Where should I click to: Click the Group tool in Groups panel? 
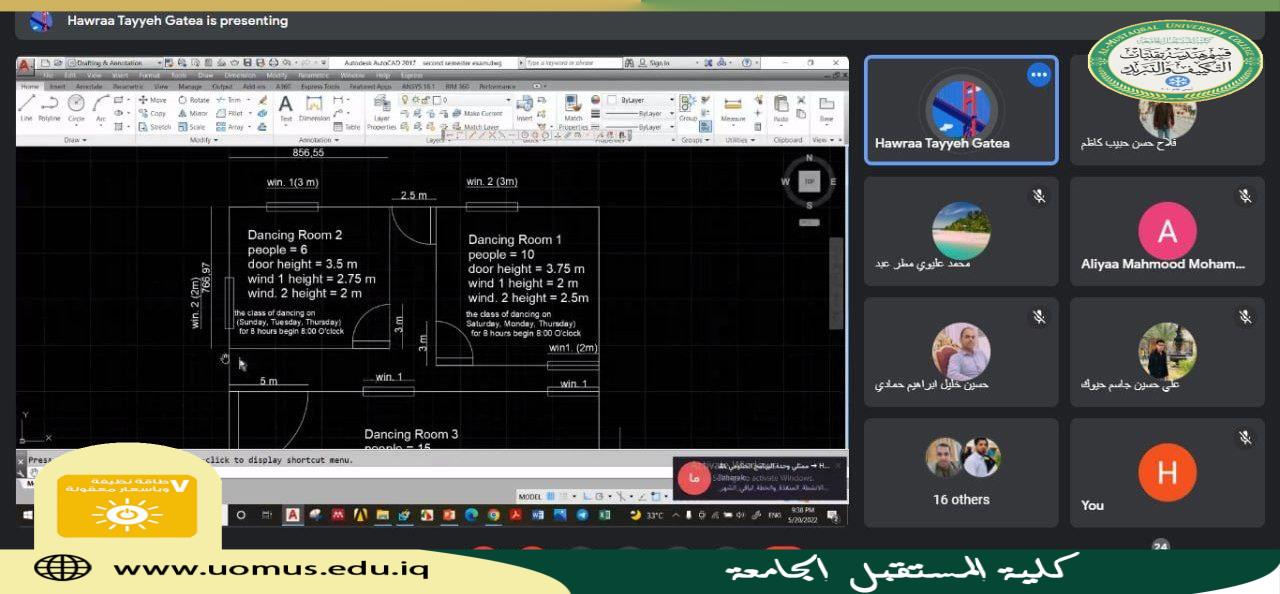(x=689, y=102)
